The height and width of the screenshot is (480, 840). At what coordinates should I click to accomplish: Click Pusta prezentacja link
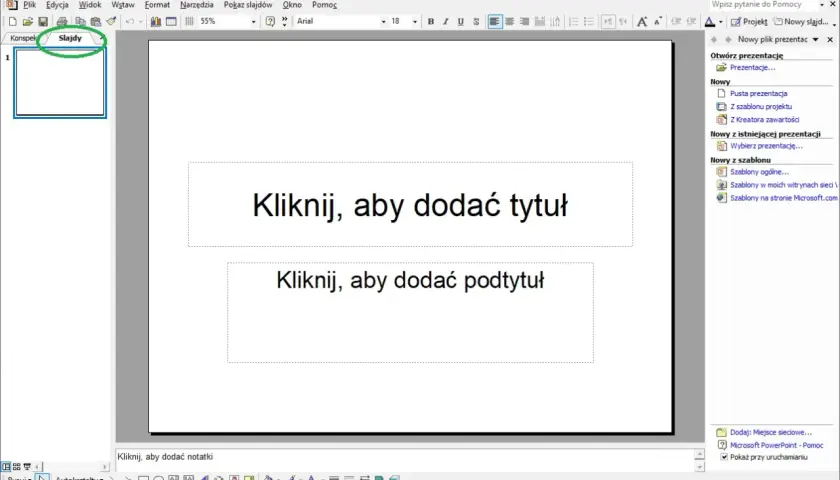(x=758, y=94)
